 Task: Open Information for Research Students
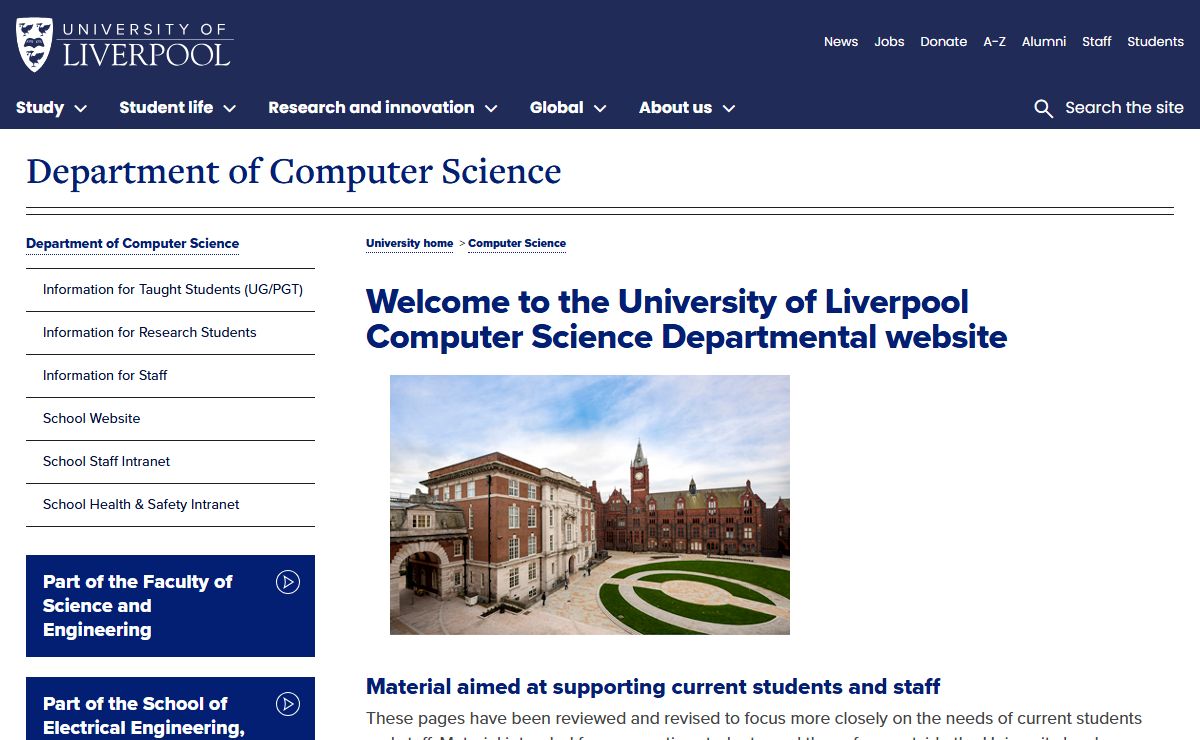pyautogui.click(x=150, y=332)
